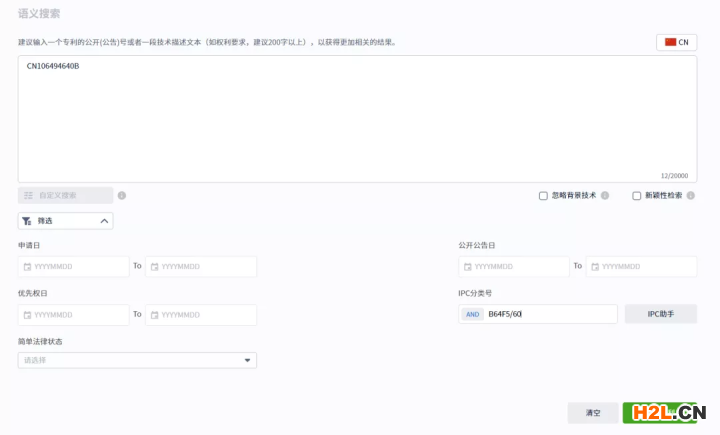Open the simple legal status dropdown
Image resolution: width=720 pixels, height=435 pixels.
pos(137,360)
